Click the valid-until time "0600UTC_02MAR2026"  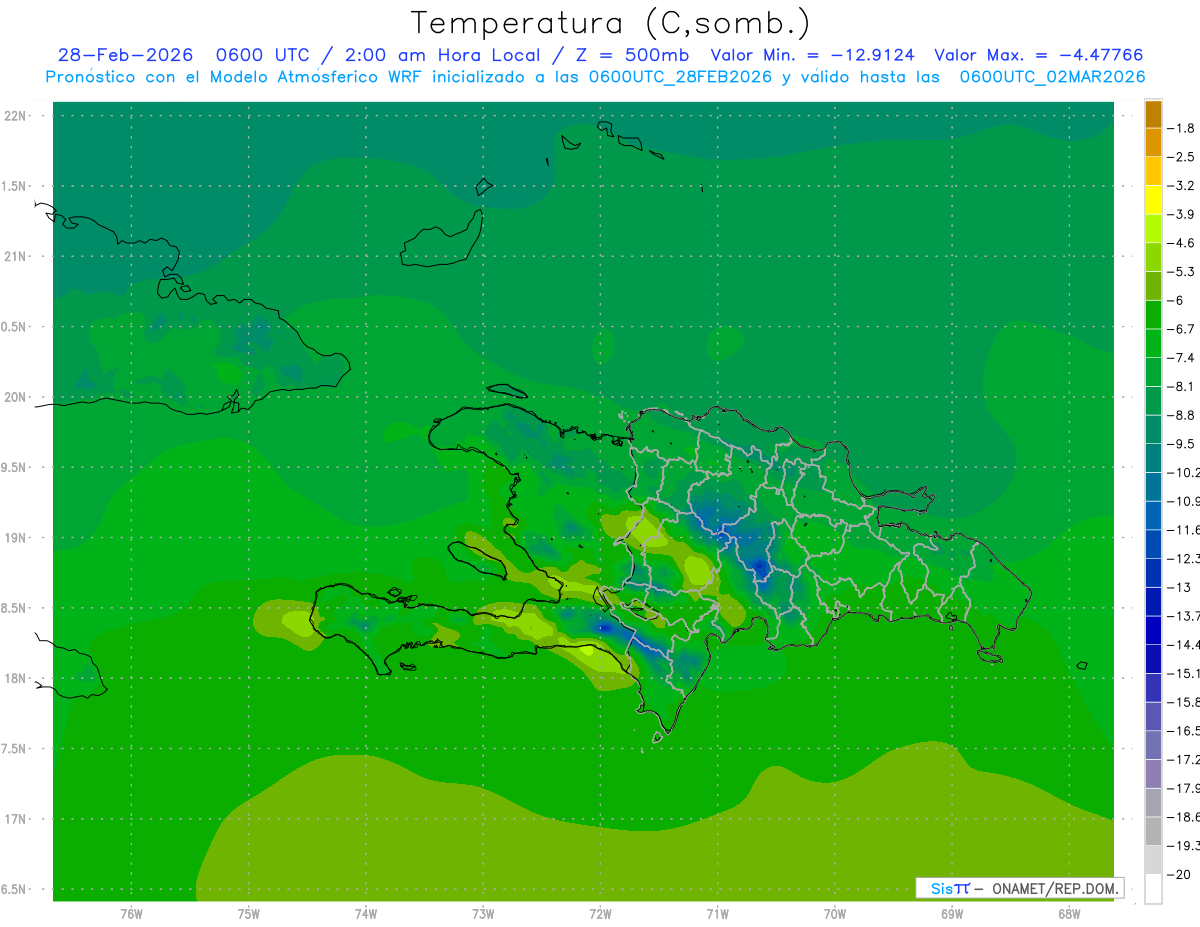tap(1052, 77)
